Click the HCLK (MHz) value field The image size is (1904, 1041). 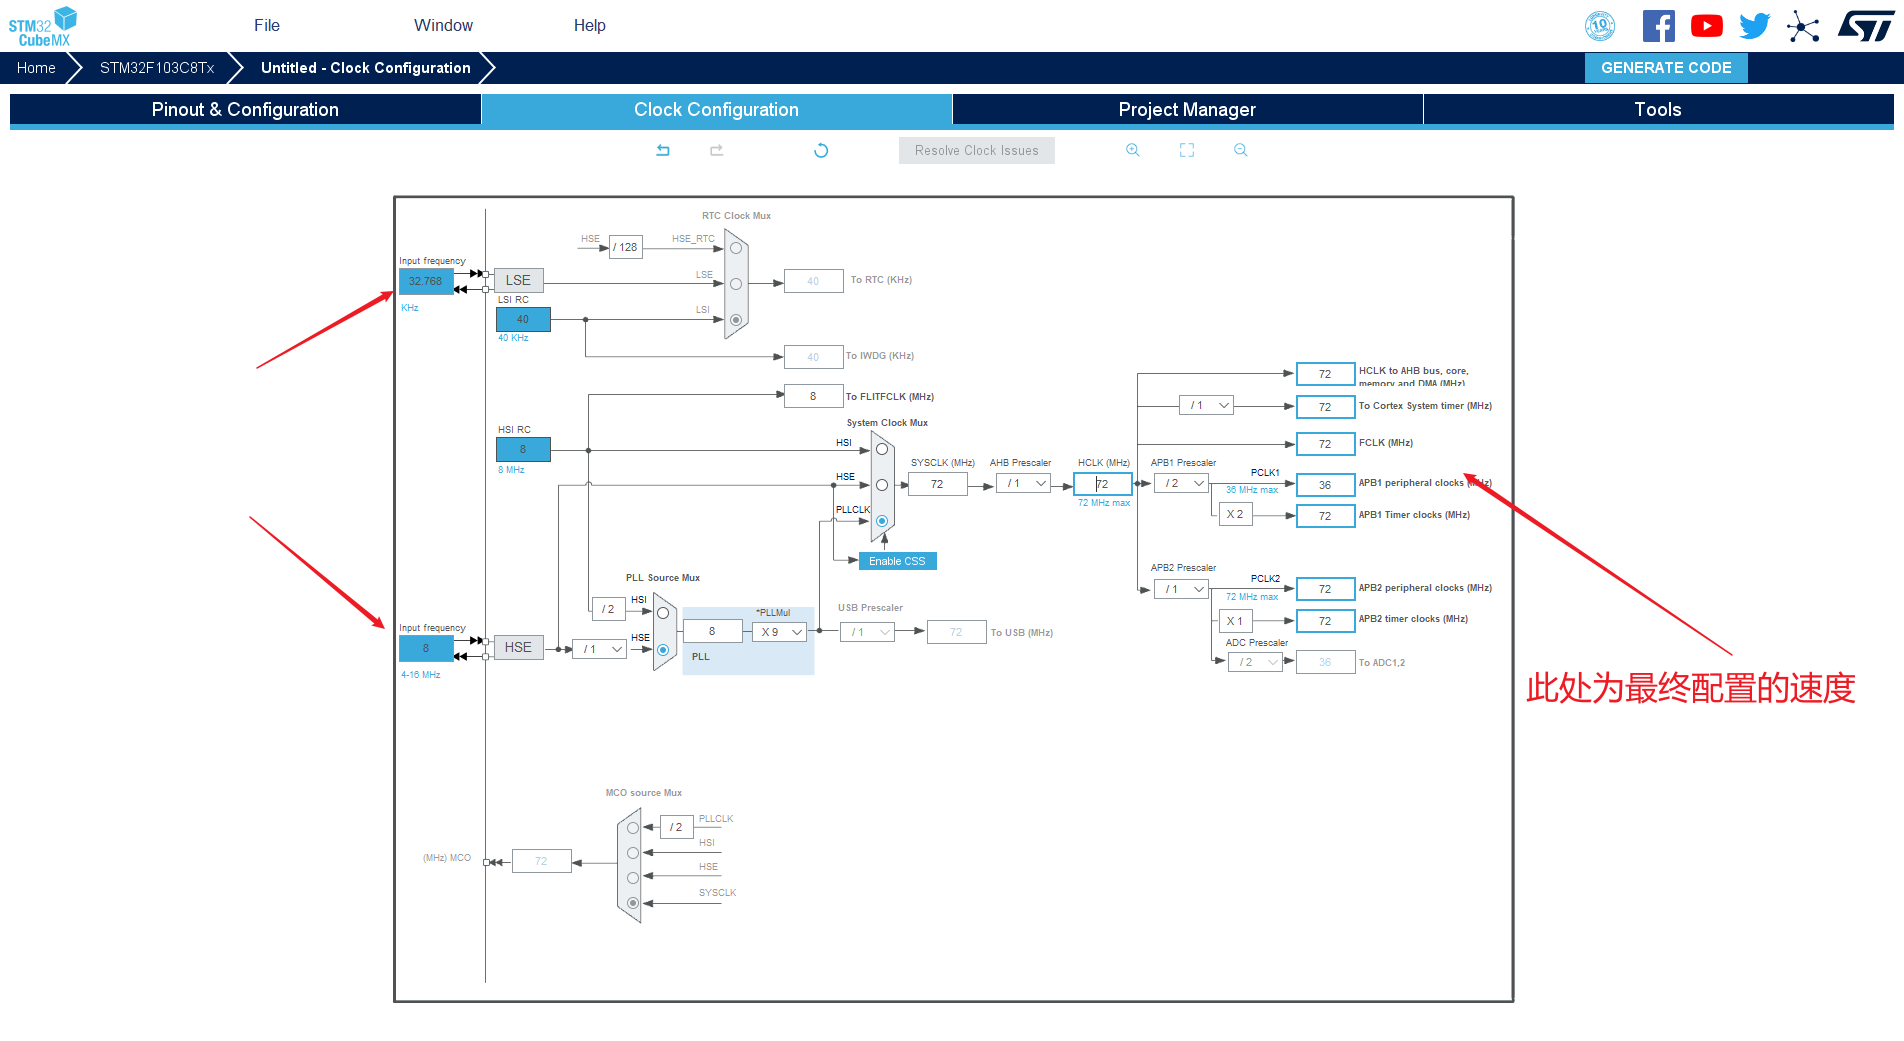(1102, 484)
